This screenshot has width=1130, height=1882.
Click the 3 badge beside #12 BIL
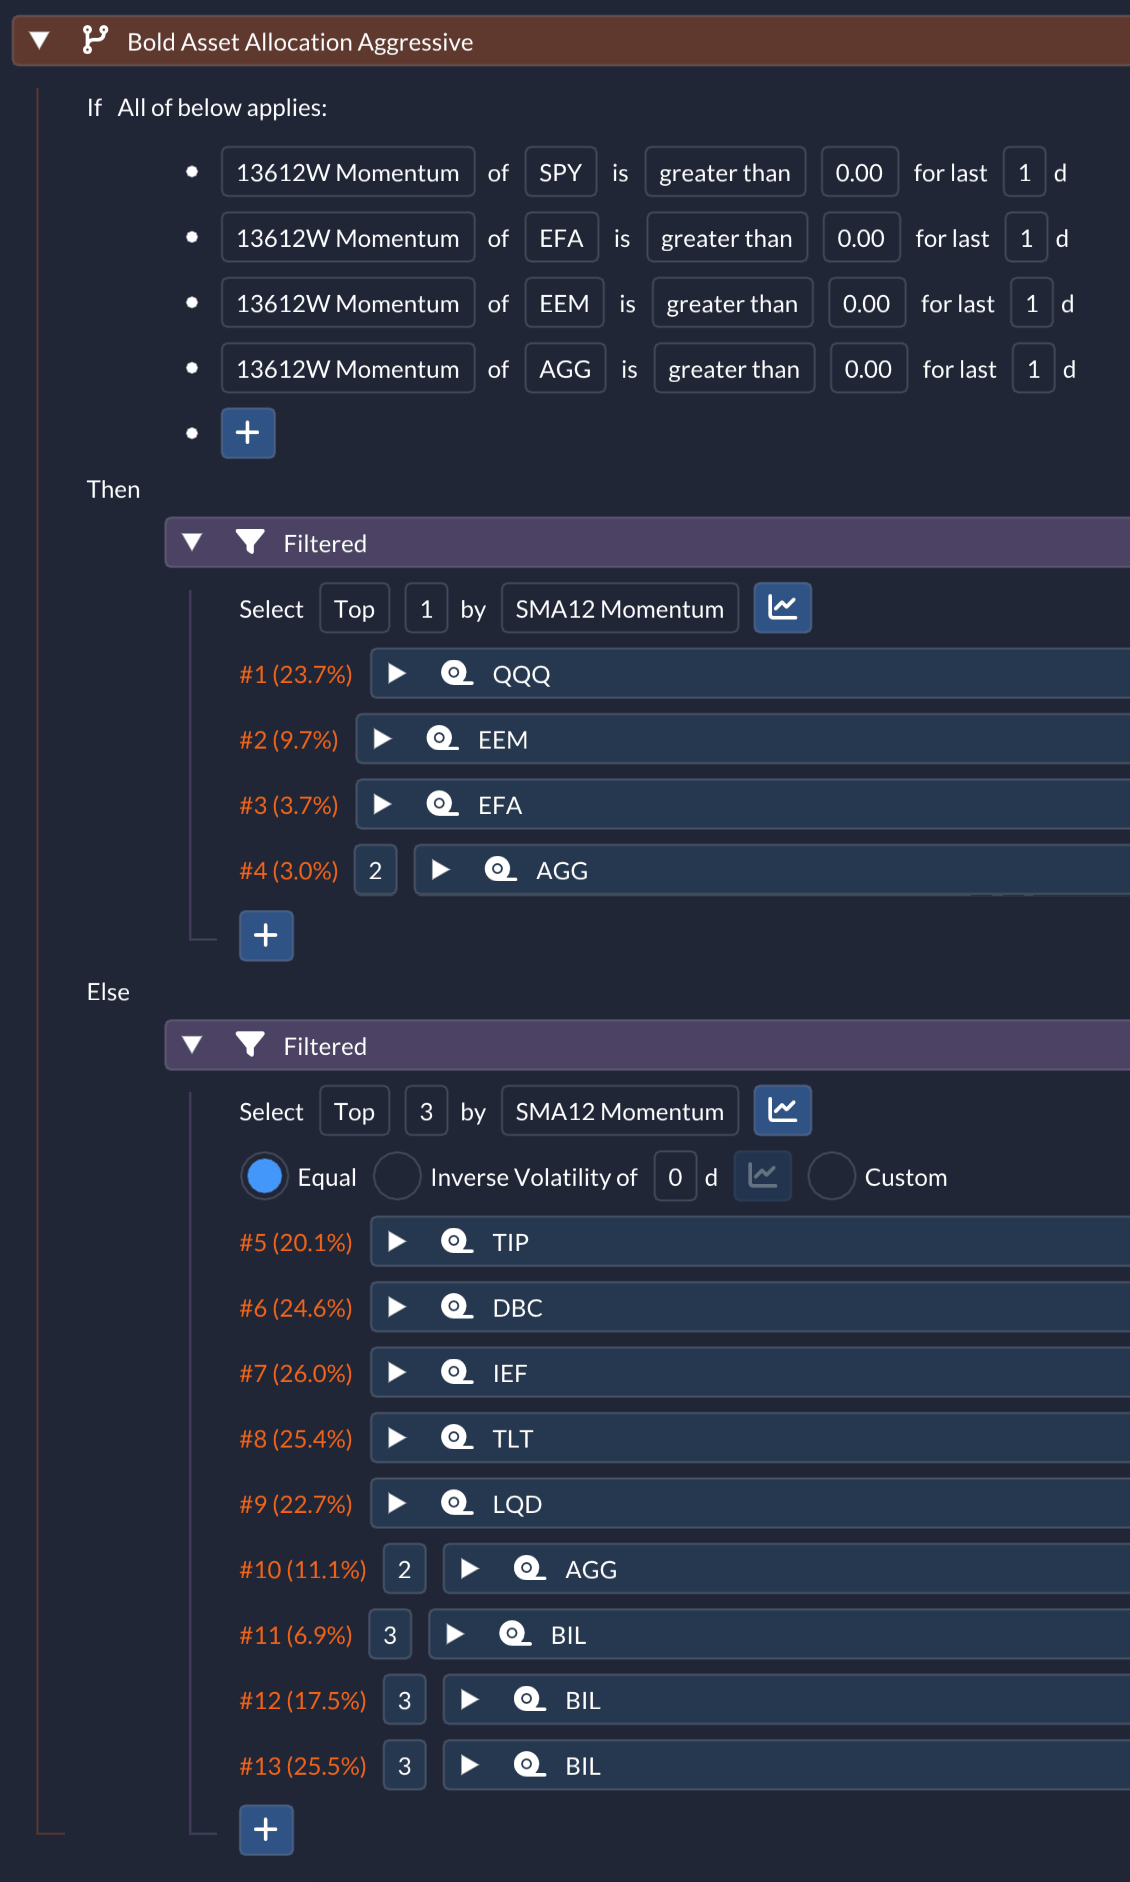click(404, 1700)
